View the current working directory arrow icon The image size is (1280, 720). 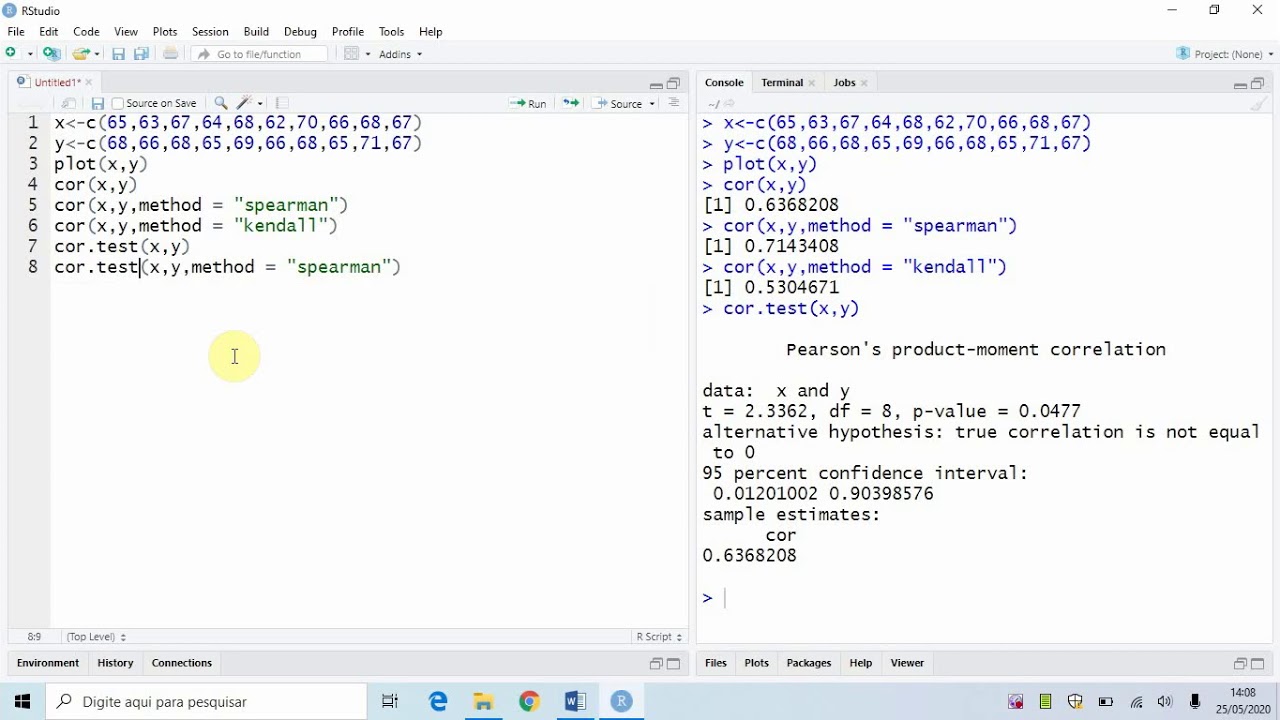point(730,103)
